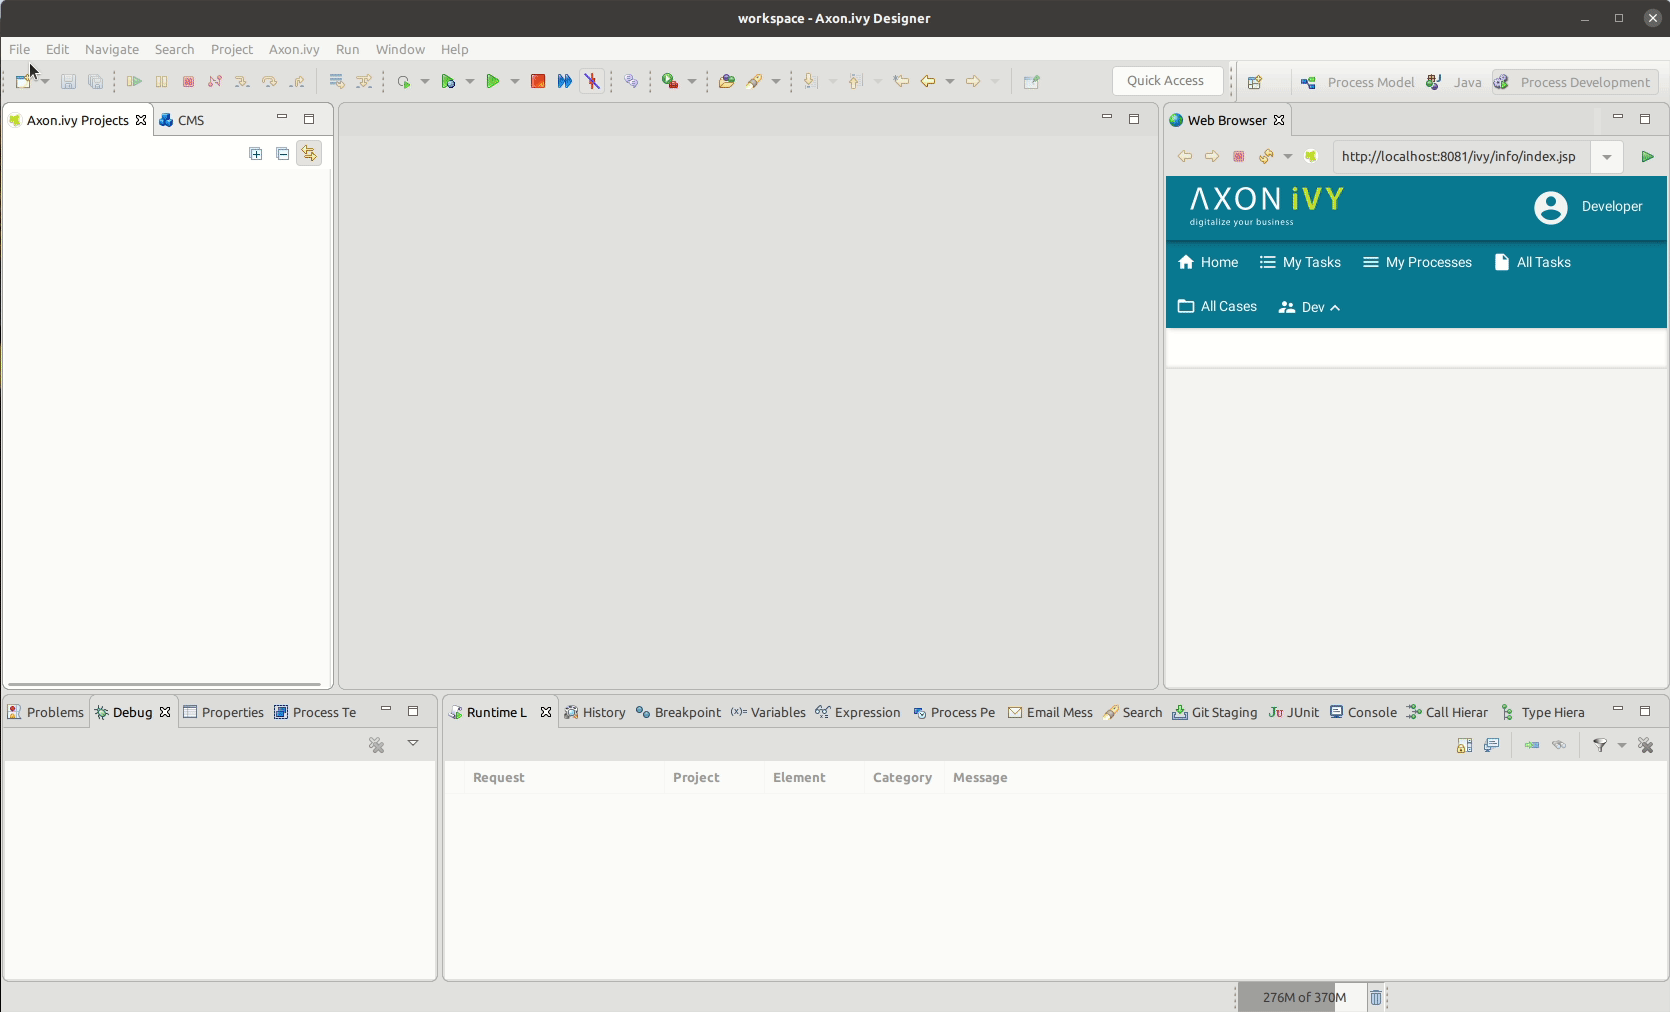Click the Resume debug icon
The height and width of the screenshot is (1012, 1670).
pyautogui.click(x=135, y=82)
